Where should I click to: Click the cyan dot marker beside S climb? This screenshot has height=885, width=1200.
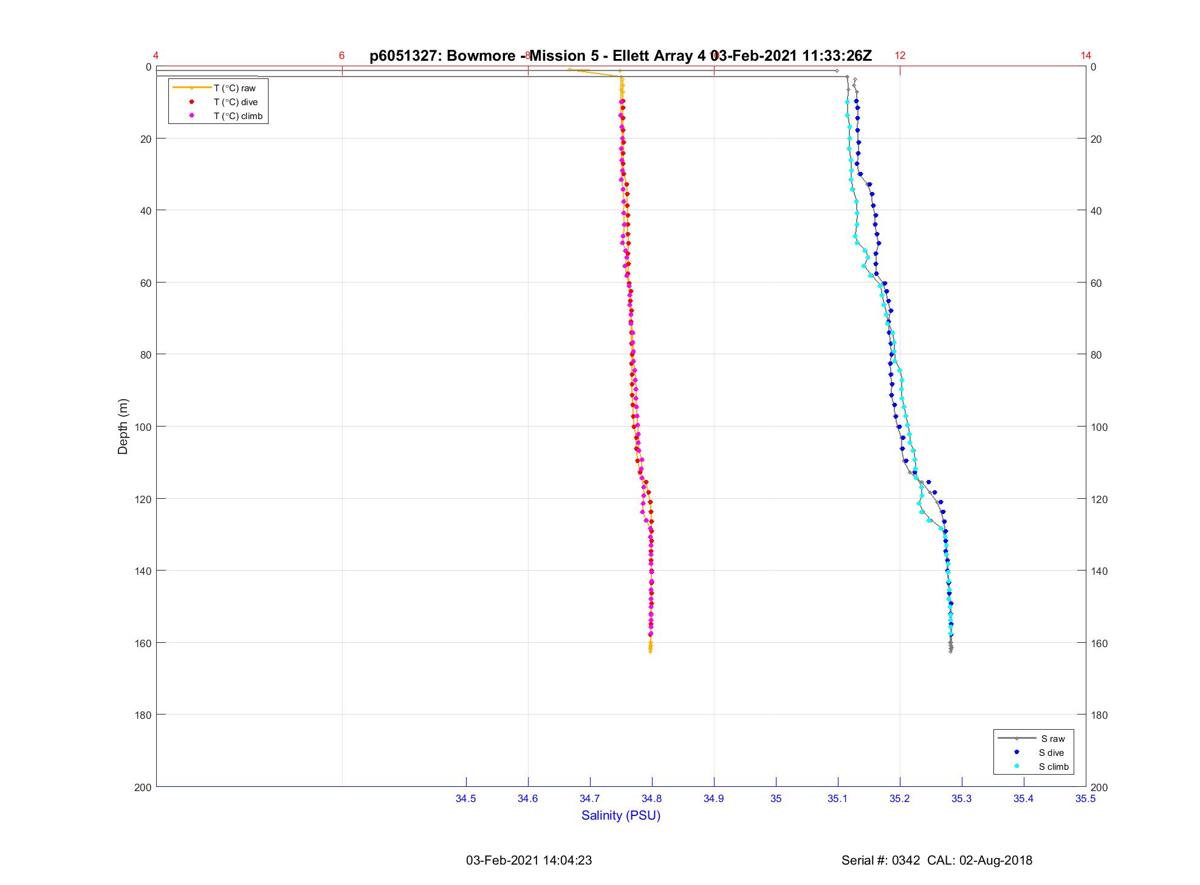coord(1017,766)
